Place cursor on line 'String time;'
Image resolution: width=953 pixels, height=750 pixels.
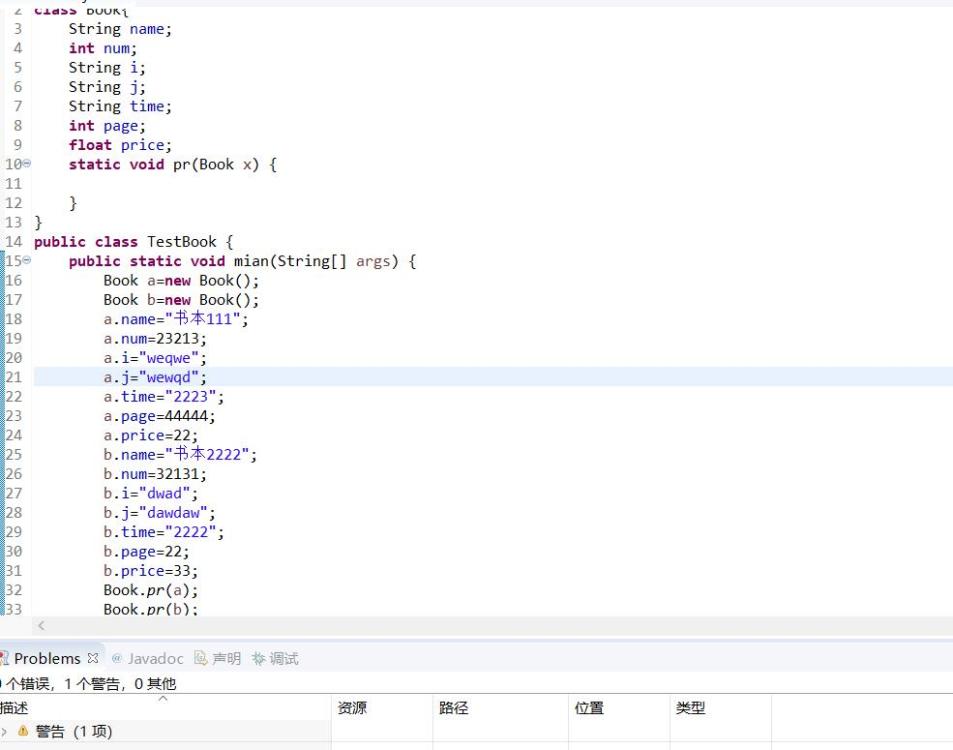tap(120, 106)
